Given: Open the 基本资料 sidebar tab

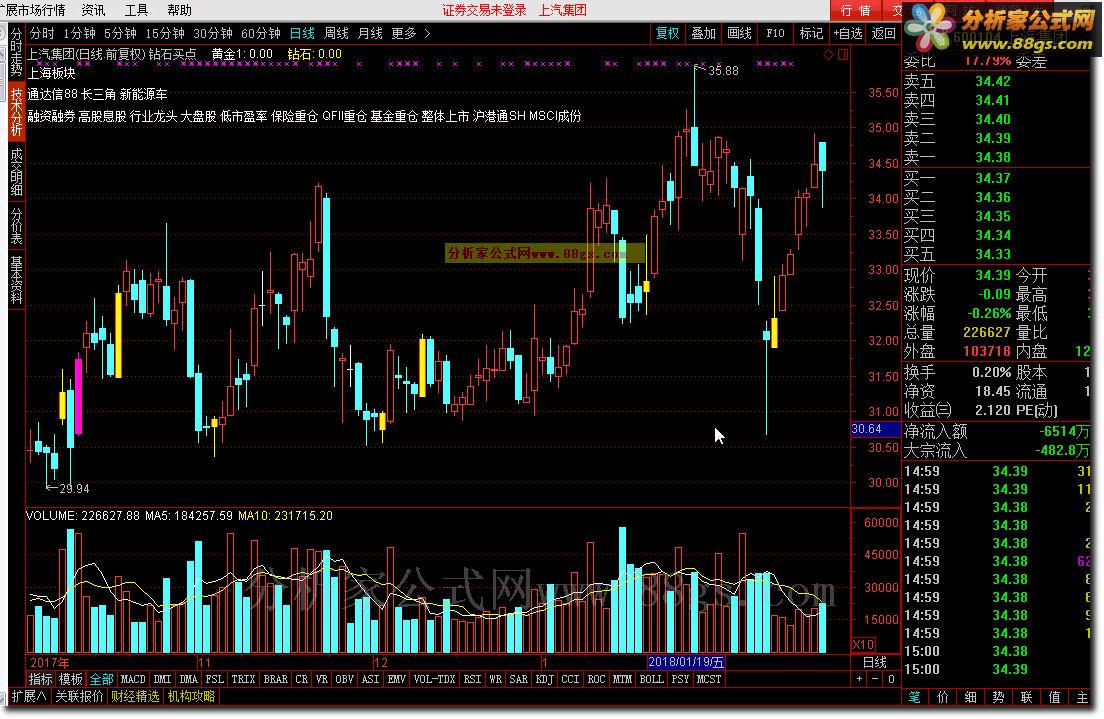Looking at the screenshot, I should pyautogui.click(x=17, y=280).
